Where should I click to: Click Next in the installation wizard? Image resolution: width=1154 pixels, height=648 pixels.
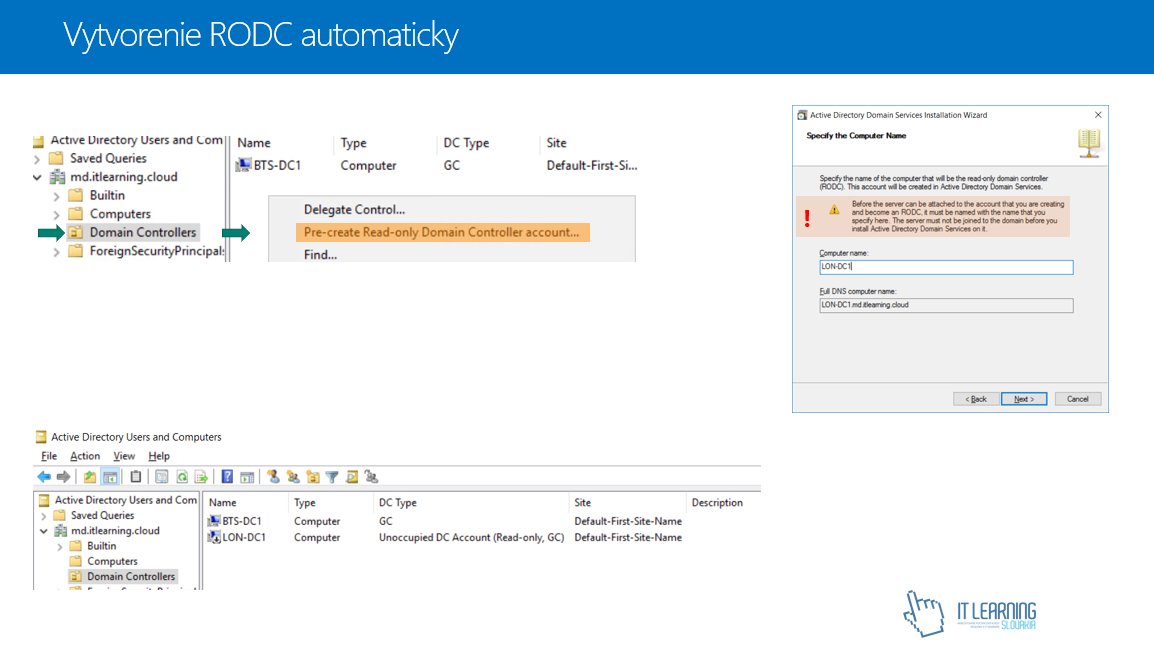[x=1023, y=398]
